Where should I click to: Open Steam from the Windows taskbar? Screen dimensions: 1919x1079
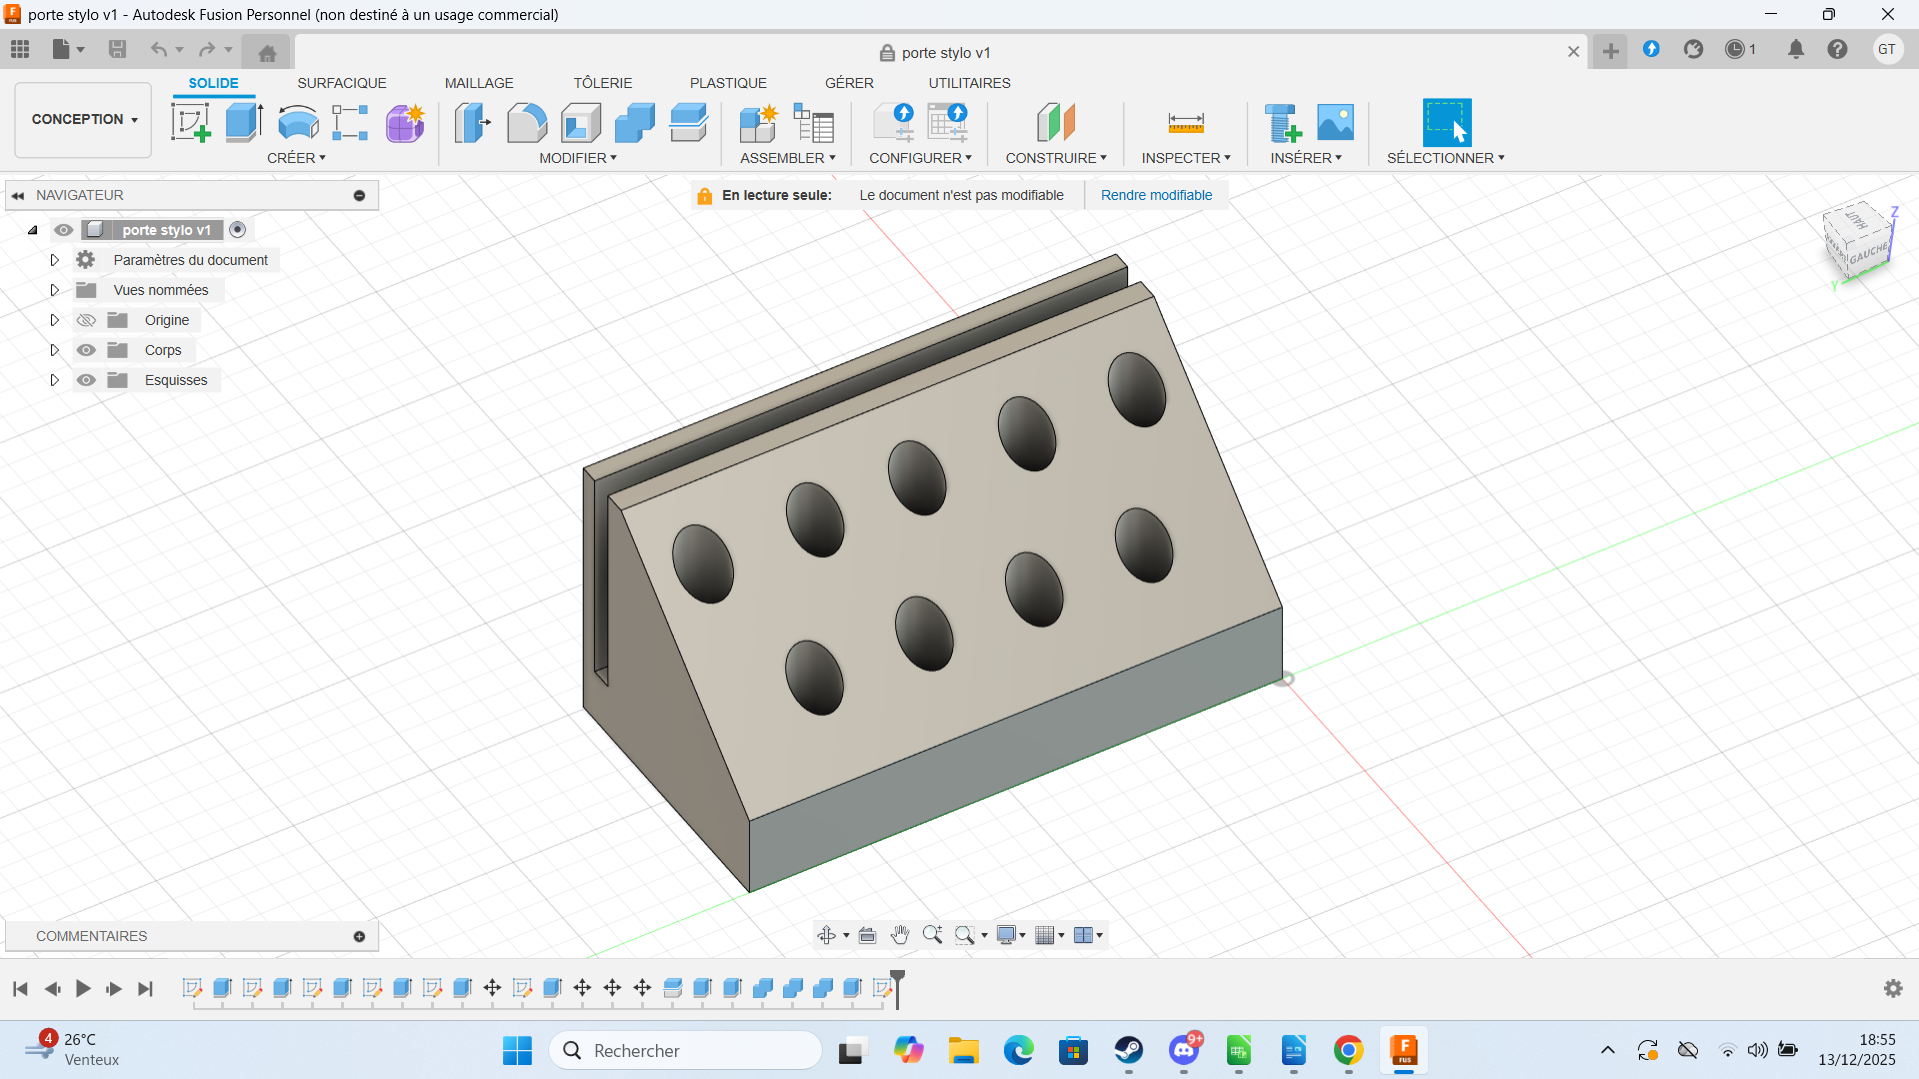click(1129, 1050)
